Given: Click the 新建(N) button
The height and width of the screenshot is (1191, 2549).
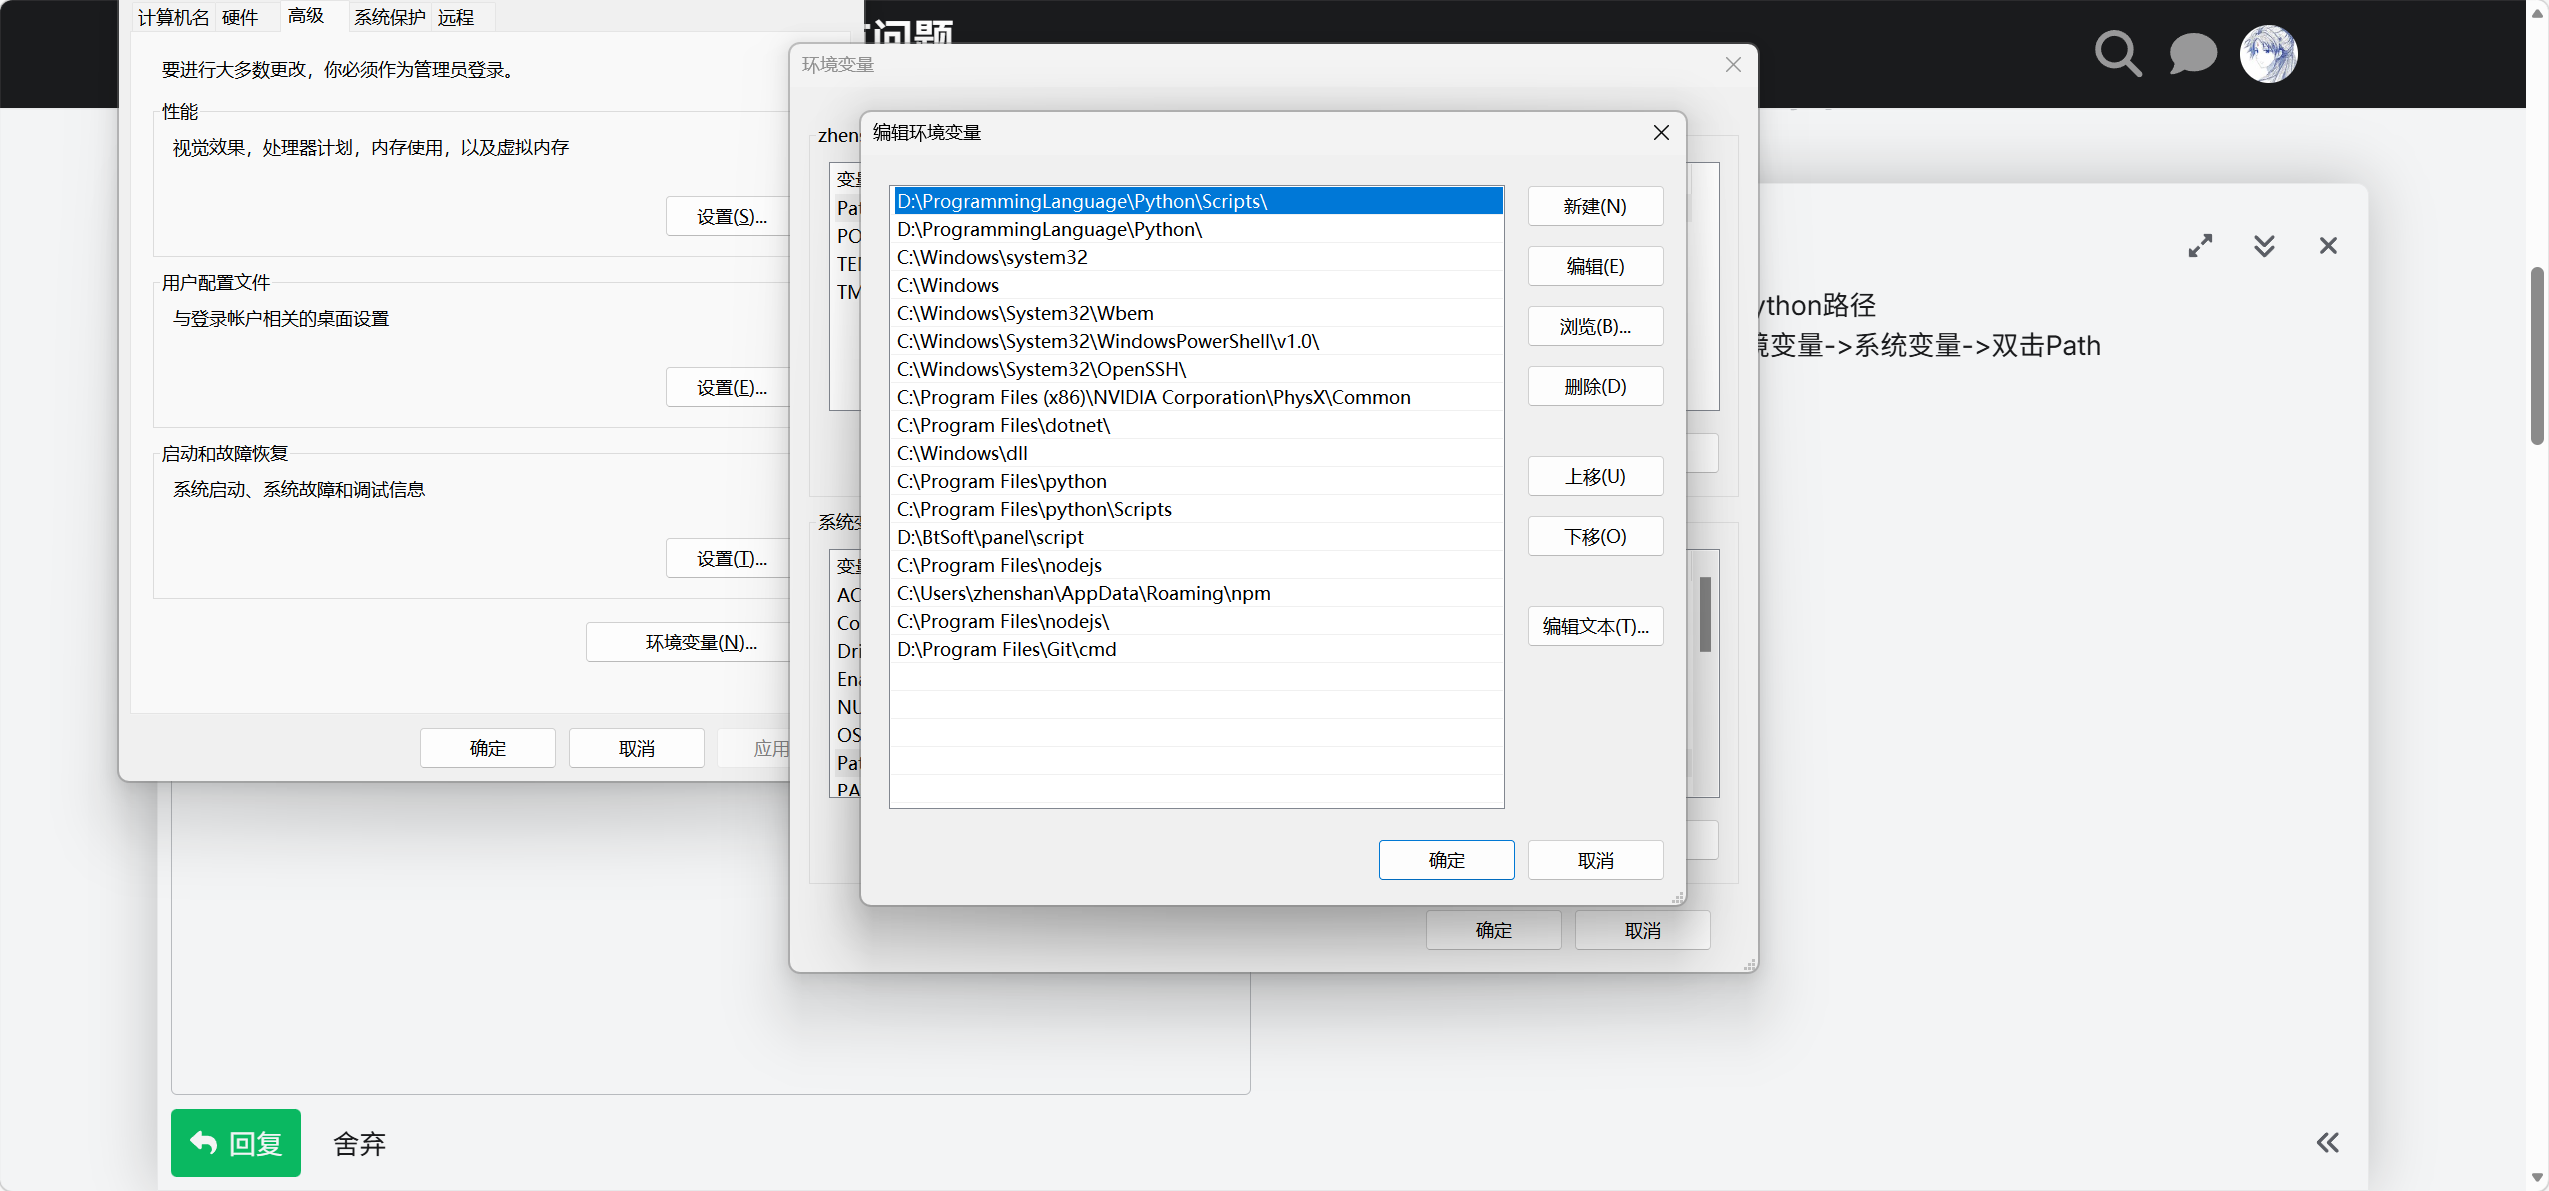Looking at the screenshot, I should [x=1594, y=207].
